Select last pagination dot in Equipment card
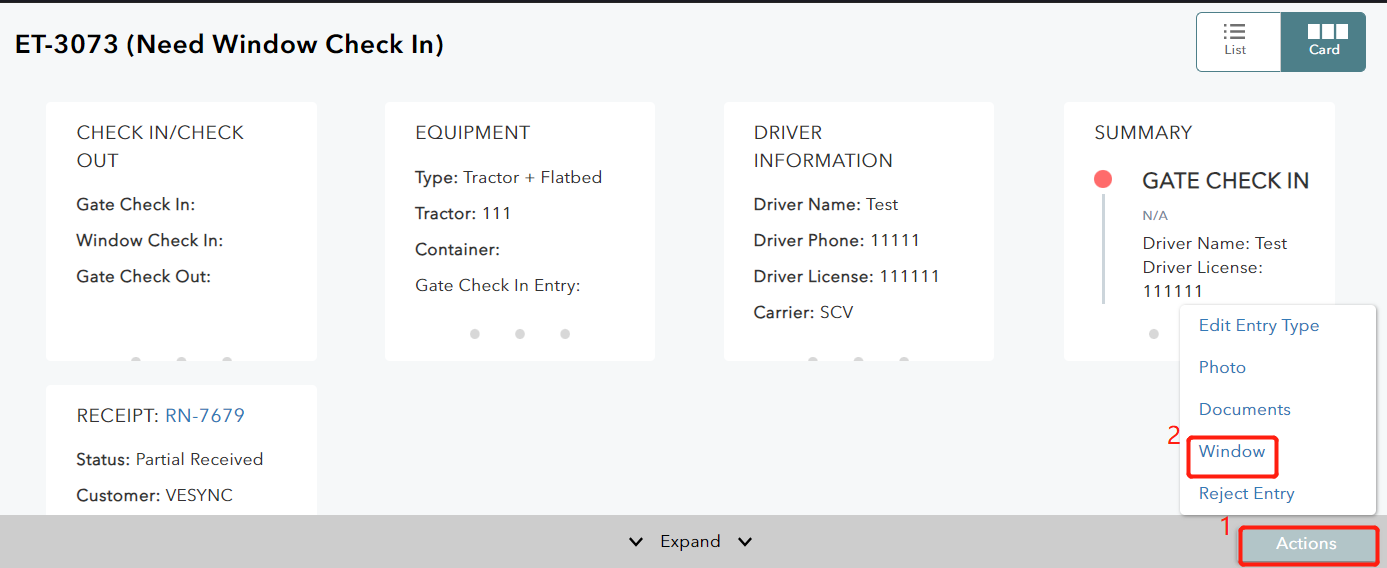The width and height of the screenshot is (1387, 568). point(565,334)
